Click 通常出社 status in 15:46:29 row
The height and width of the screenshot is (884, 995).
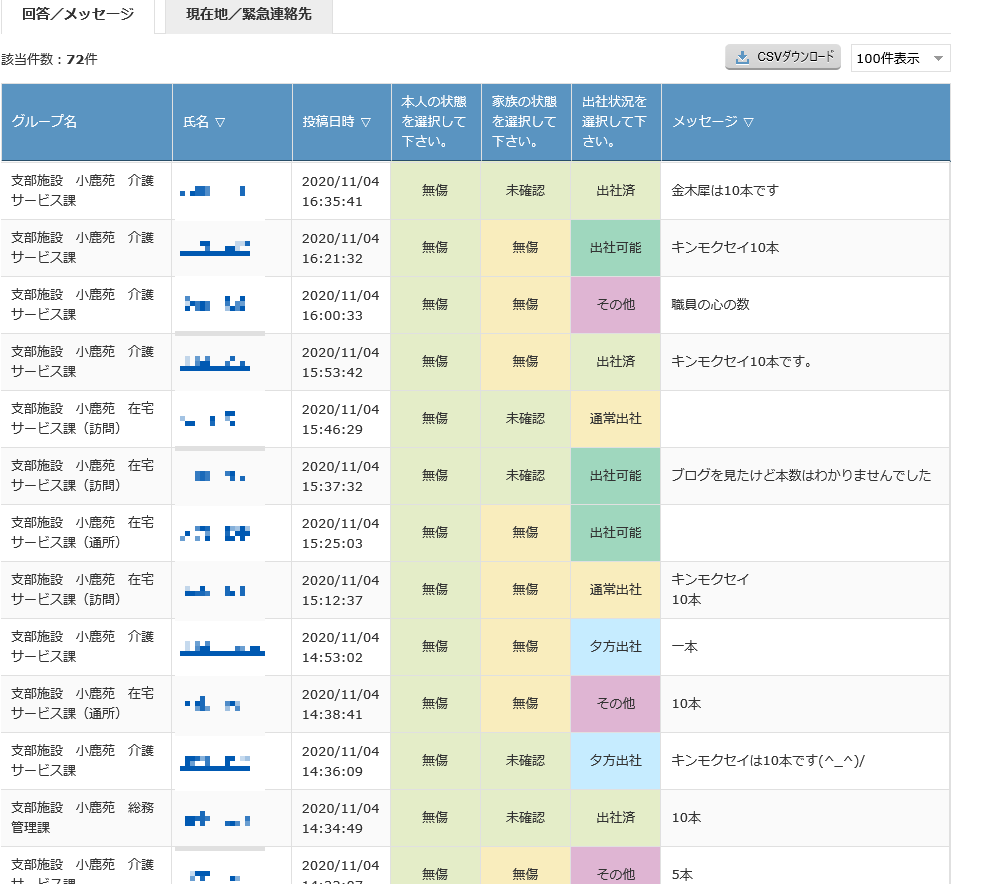[x=616, y=419]
